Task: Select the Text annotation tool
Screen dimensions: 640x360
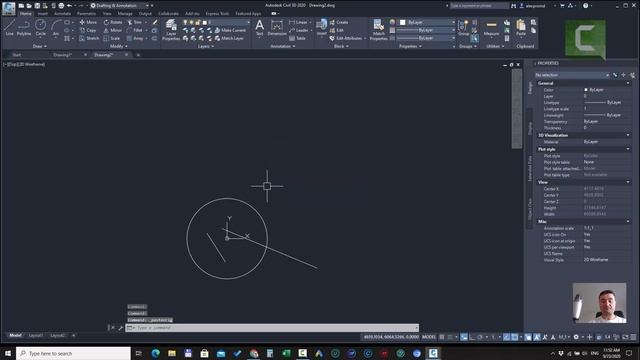Action: click(260, 28)
